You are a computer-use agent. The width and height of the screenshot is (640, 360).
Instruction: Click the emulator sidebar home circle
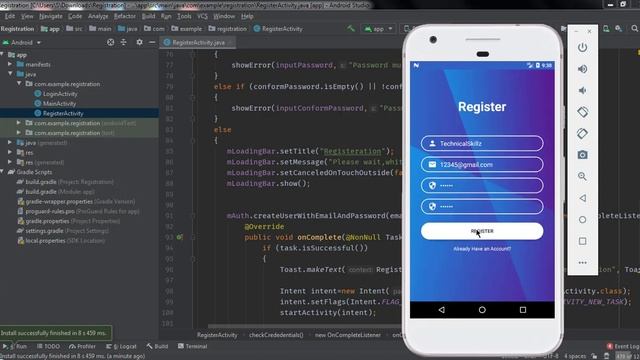(582, 220)
